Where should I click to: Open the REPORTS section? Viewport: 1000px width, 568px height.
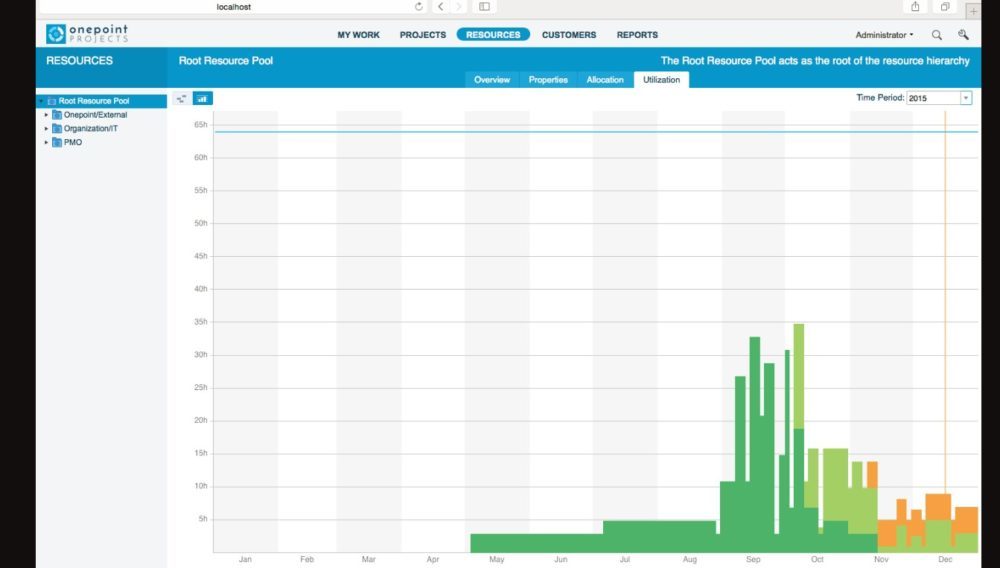pos(637,35)
